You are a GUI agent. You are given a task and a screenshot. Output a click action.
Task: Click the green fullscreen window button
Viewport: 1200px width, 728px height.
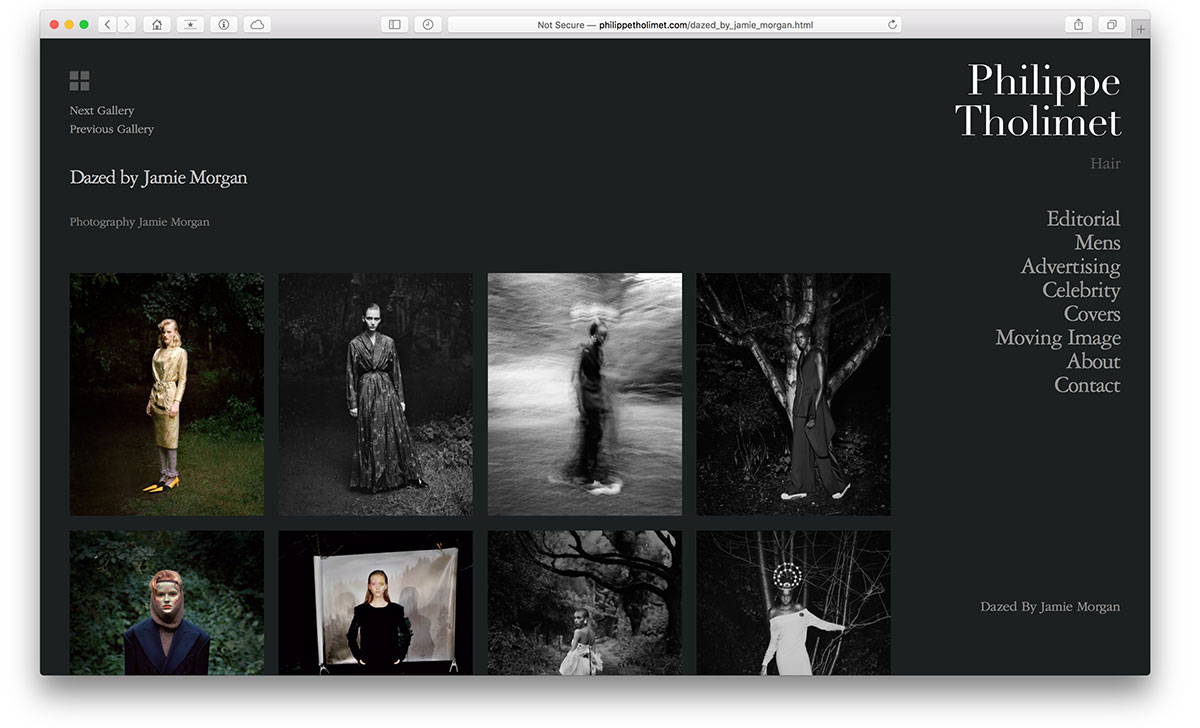point(84,24)
